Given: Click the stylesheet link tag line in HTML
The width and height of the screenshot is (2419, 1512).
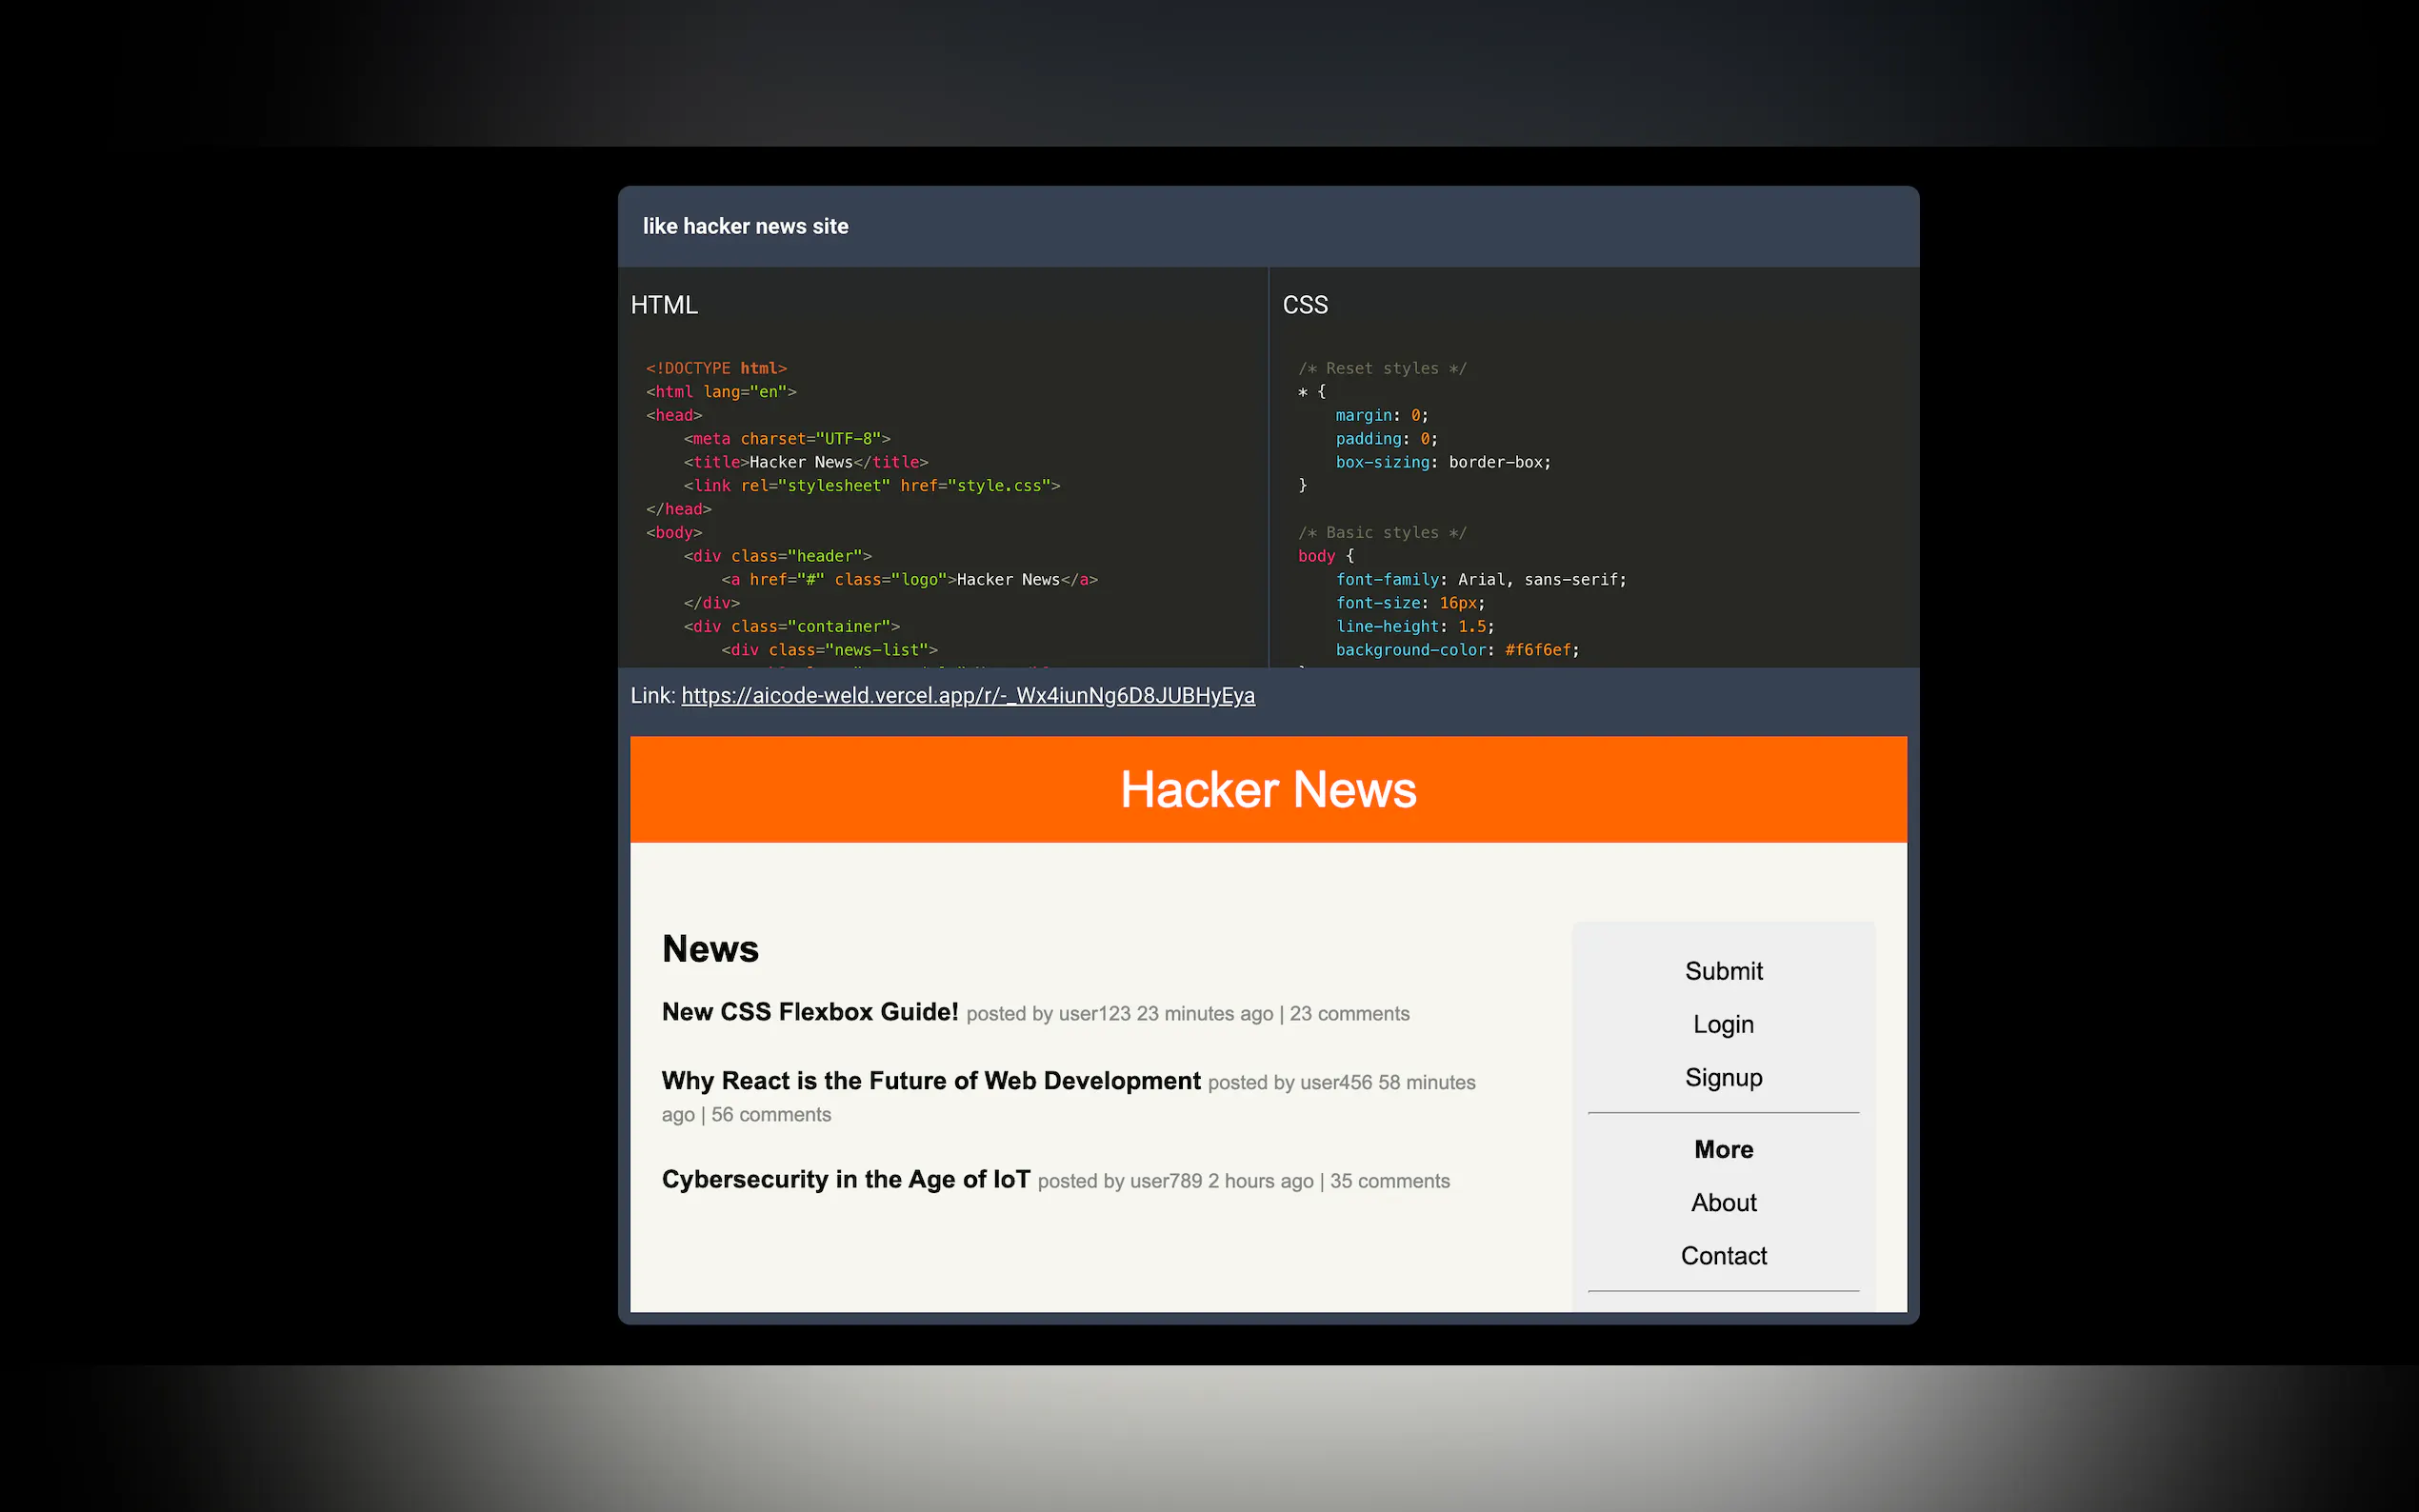Looking at the screenshot, I should click(x=871, y=486).
